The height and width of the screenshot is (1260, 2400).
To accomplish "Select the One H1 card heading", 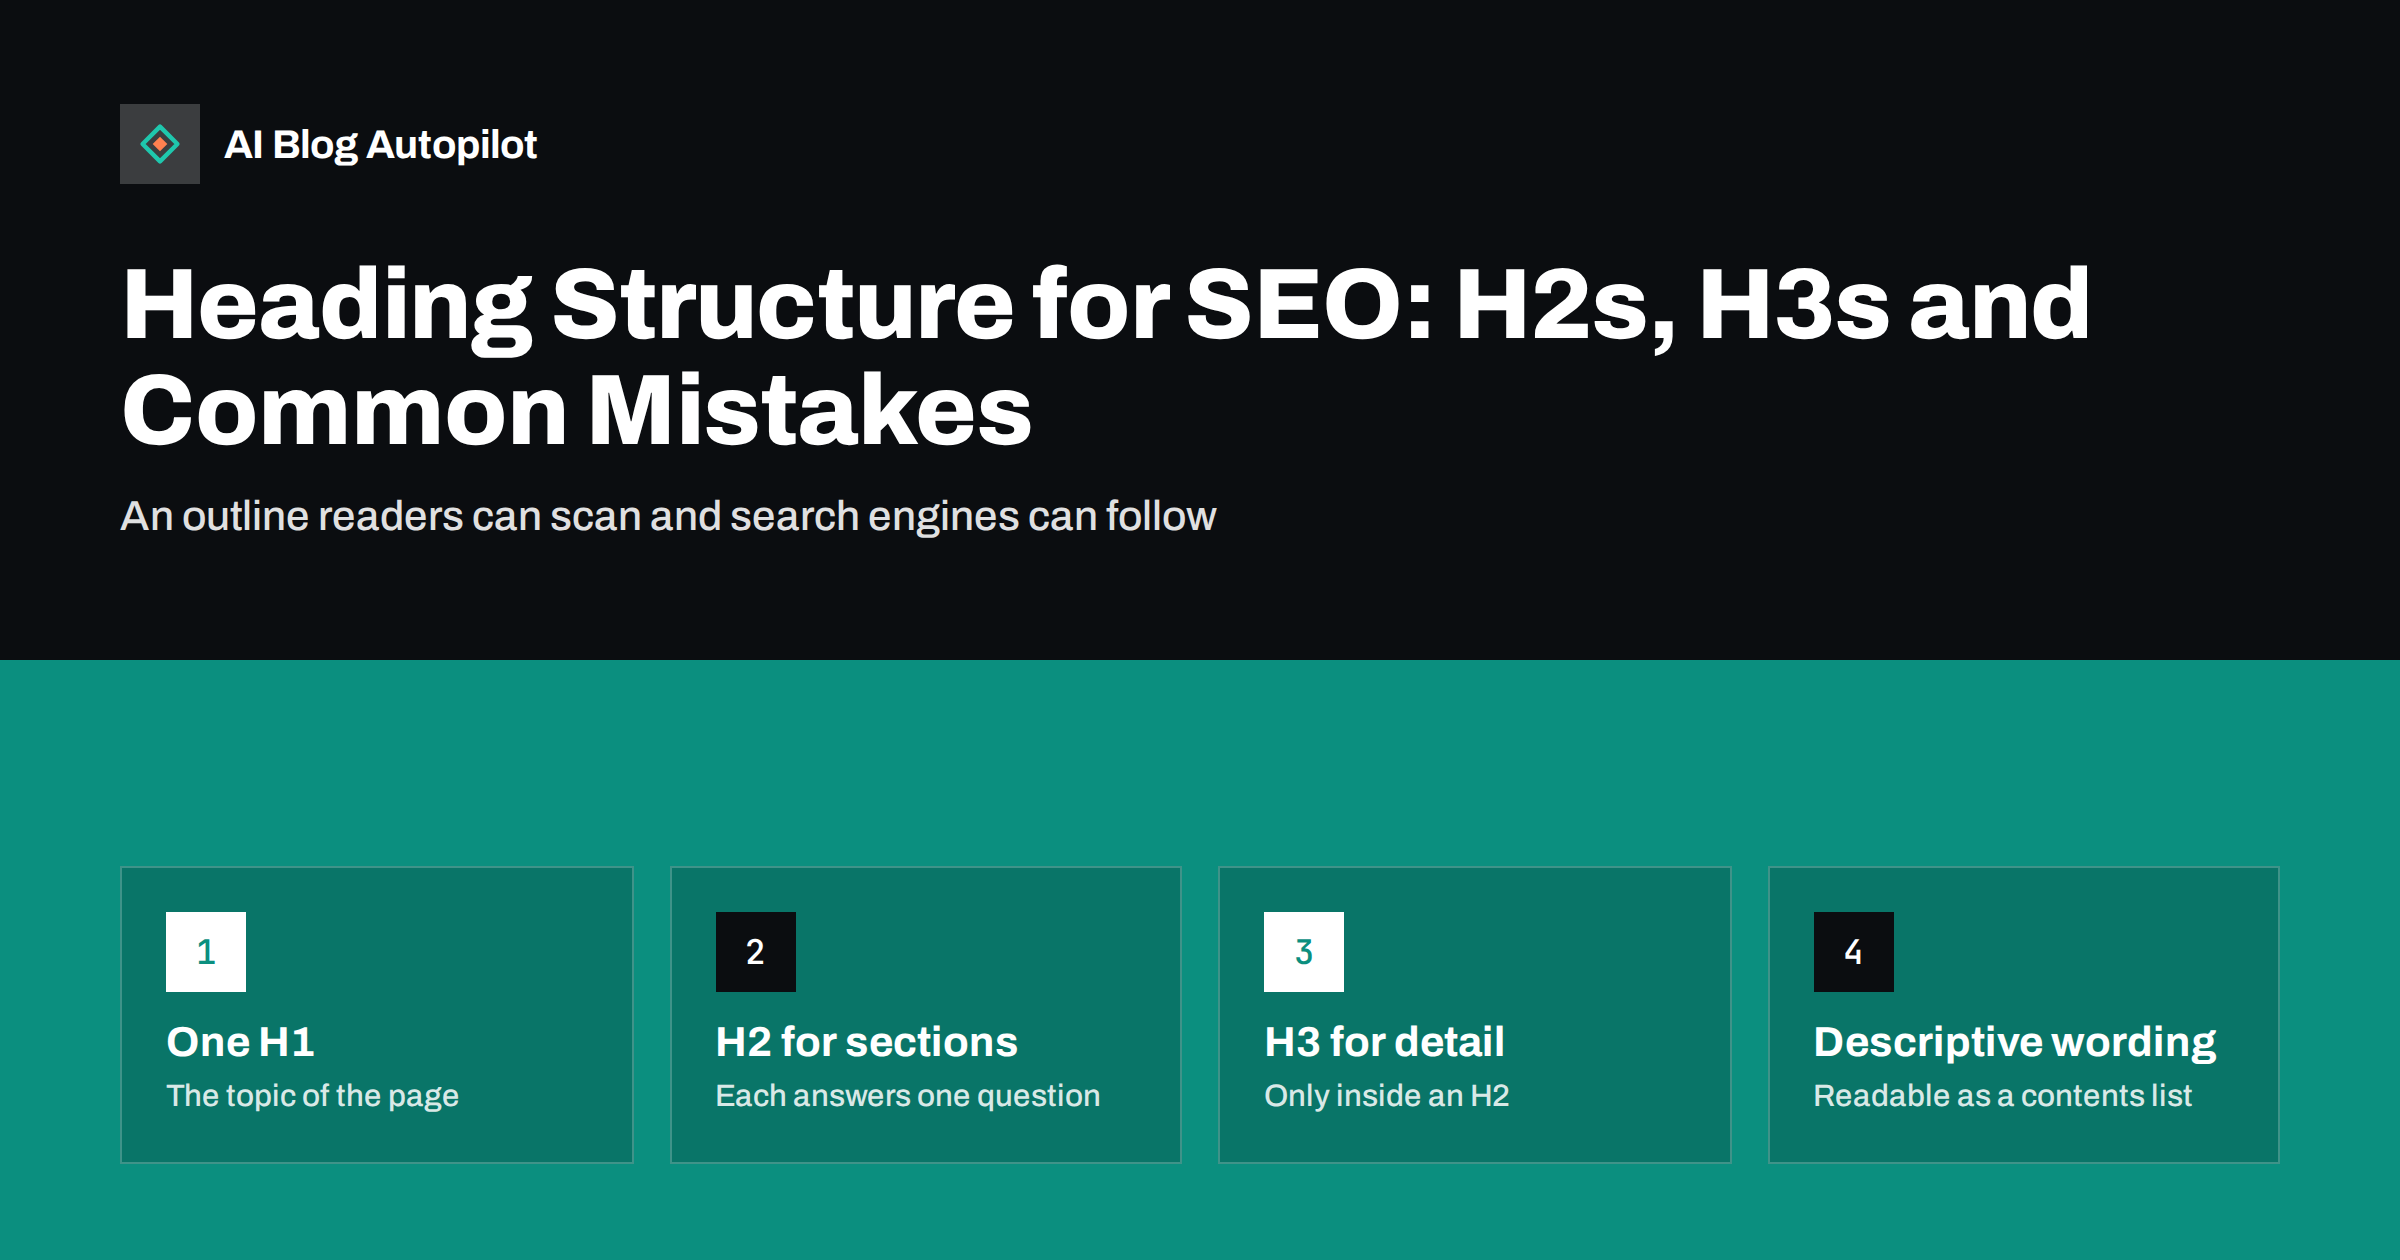I will click(x=240, y=1042).
